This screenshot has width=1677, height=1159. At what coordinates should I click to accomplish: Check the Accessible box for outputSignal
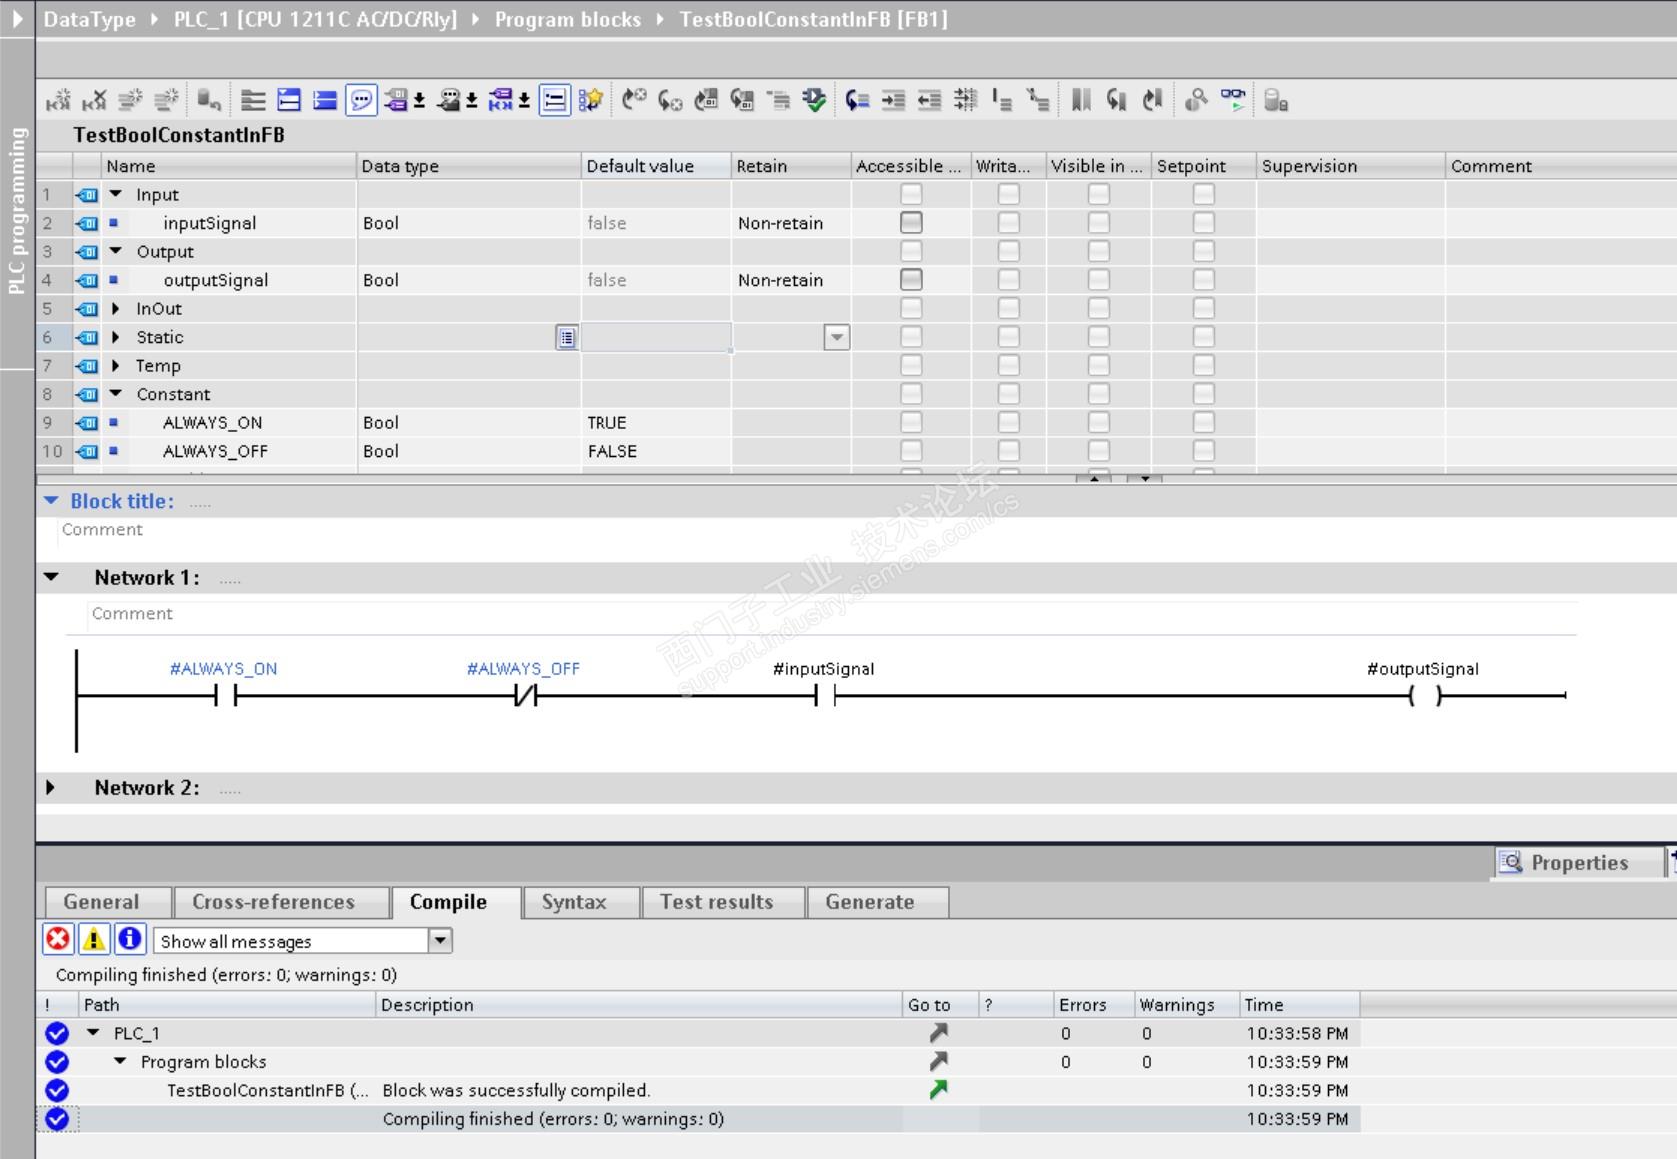(x=911, y=280)
